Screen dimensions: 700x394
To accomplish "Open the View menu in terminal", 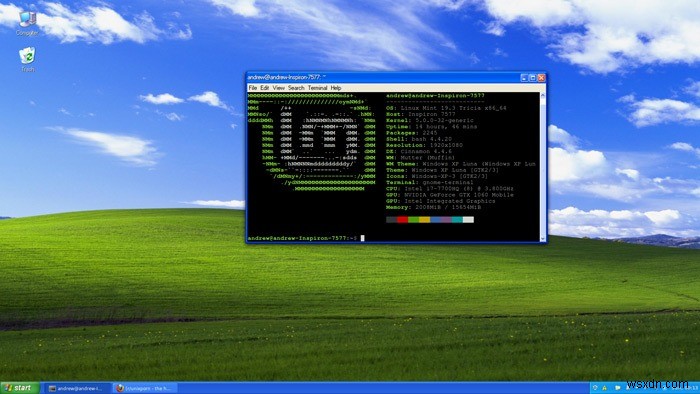I will pos(279,88).
